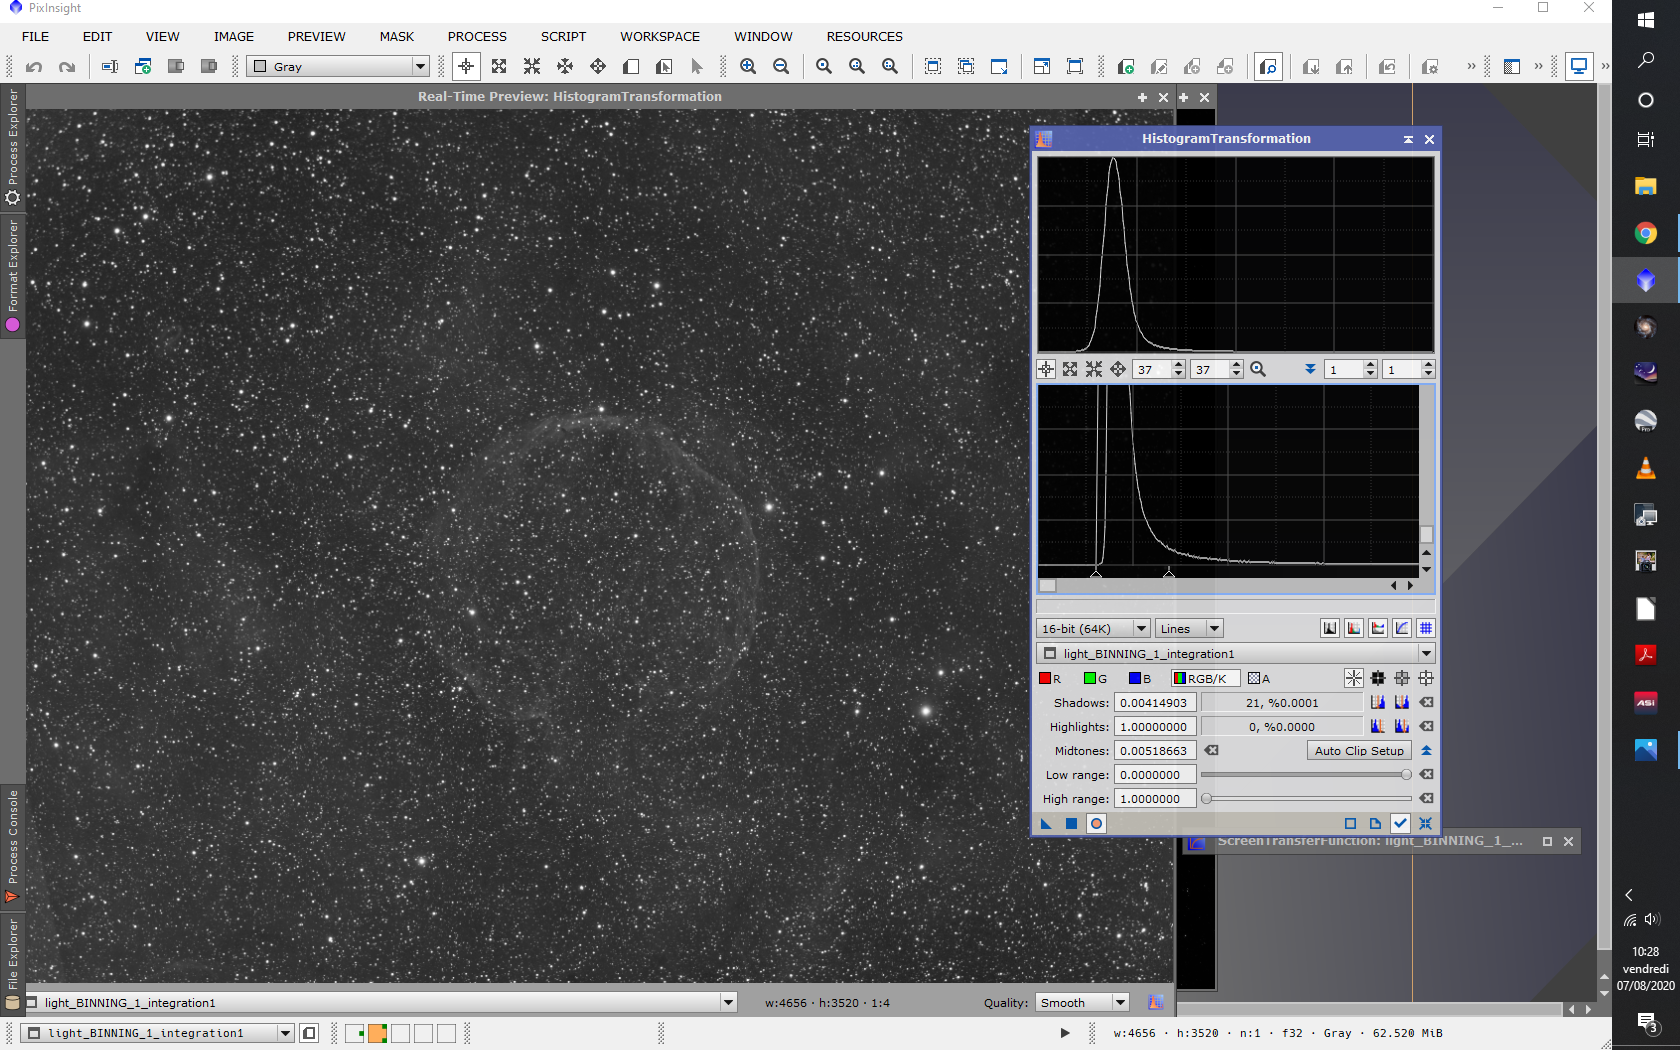Screen dimensions: 1680x1050
Task: Toggle histogram grid display
Action: point(1426,628)
